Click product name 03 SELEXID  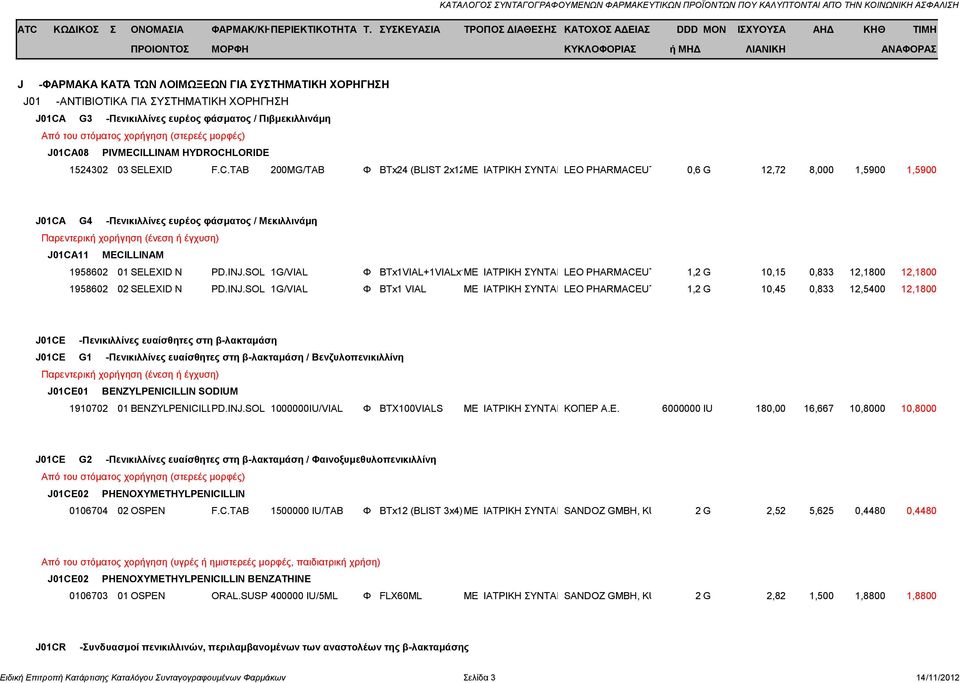[144, 170]
